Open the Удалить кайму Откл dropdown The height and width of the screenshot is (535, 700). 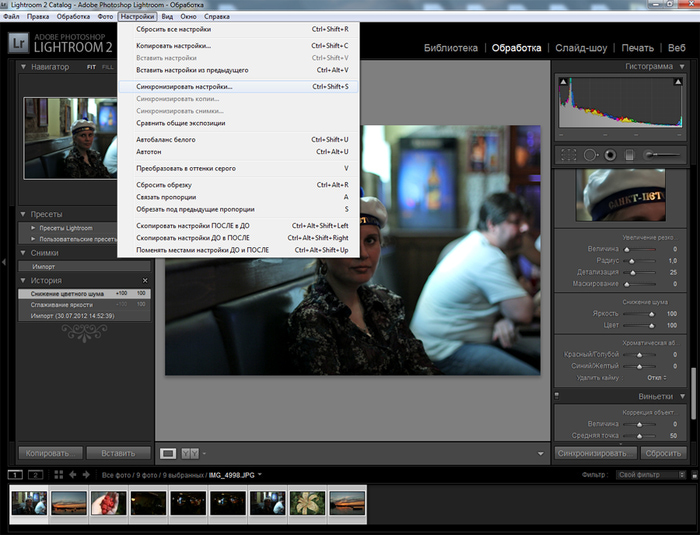657,377
